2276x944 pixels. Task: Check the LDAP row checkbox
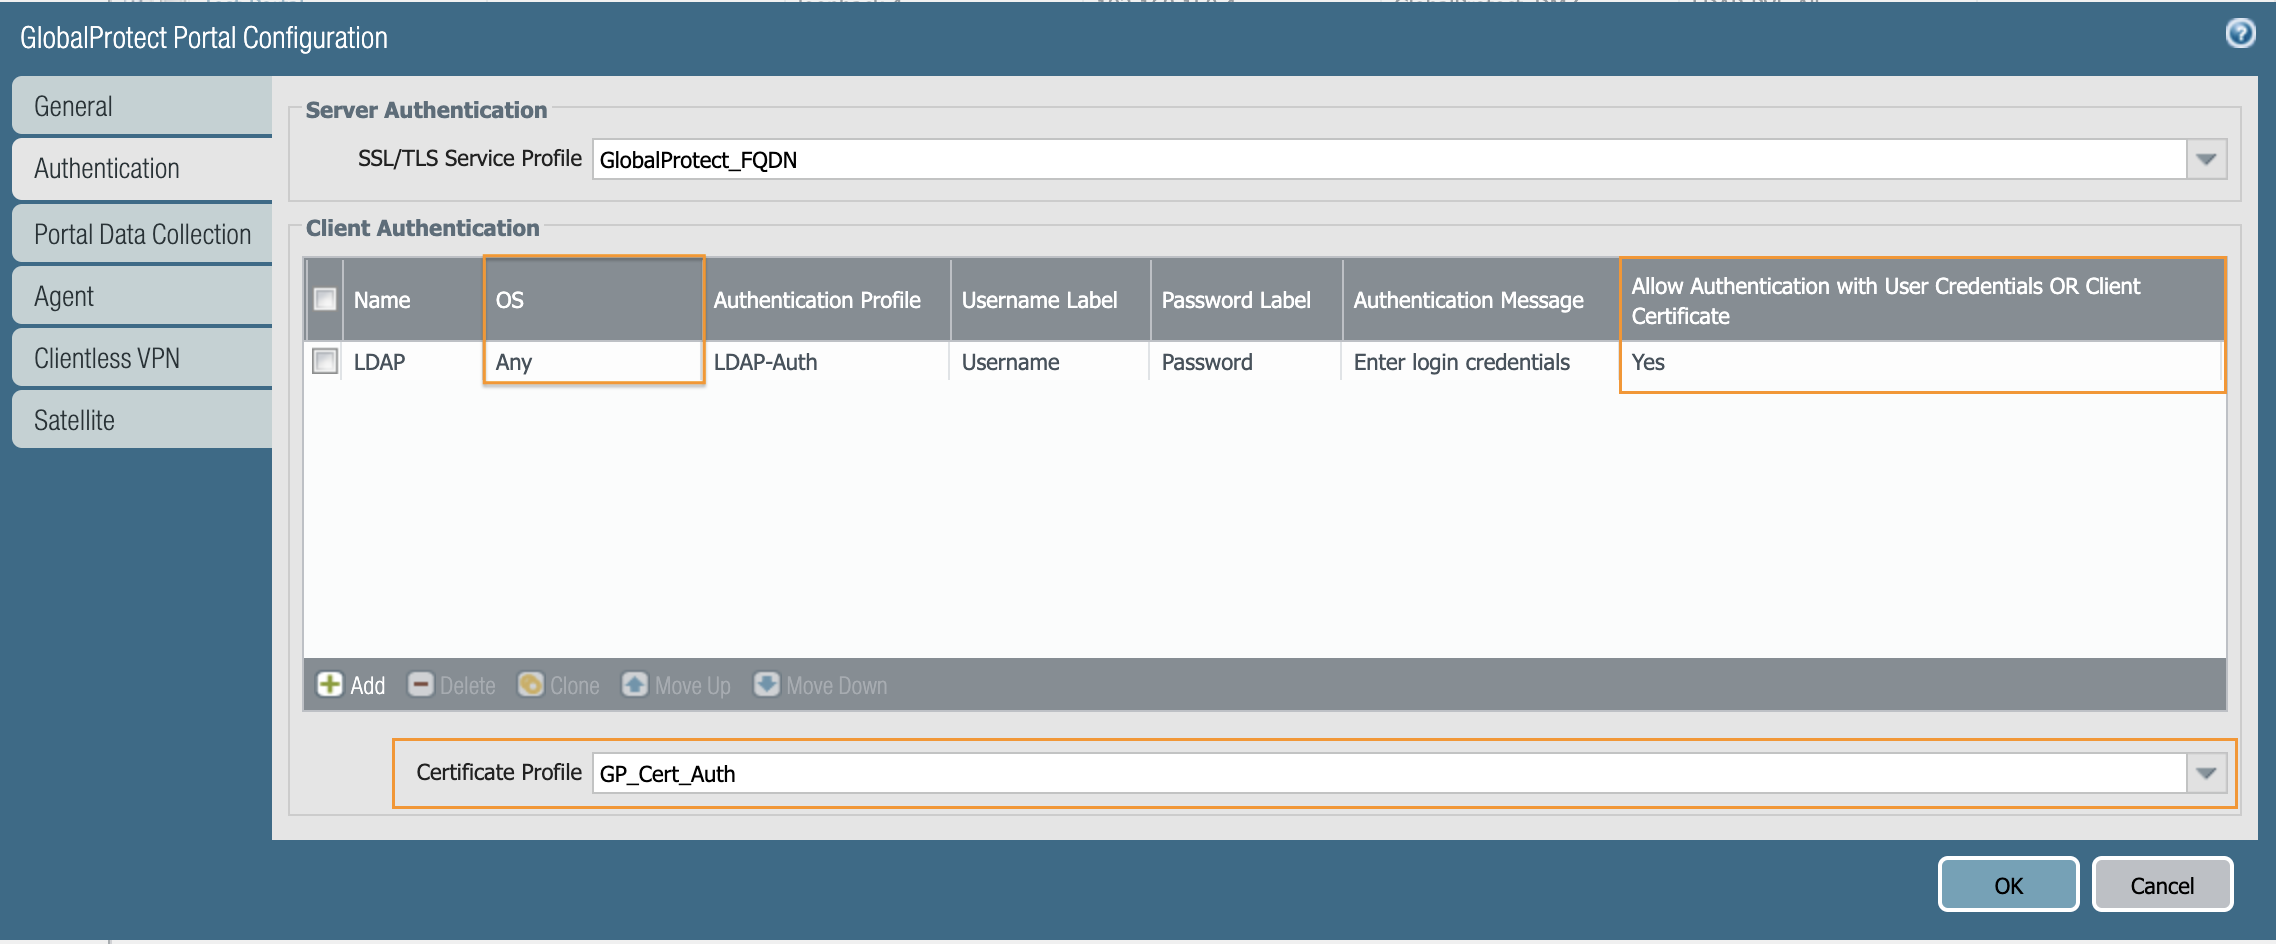click(x=324, y=362)
